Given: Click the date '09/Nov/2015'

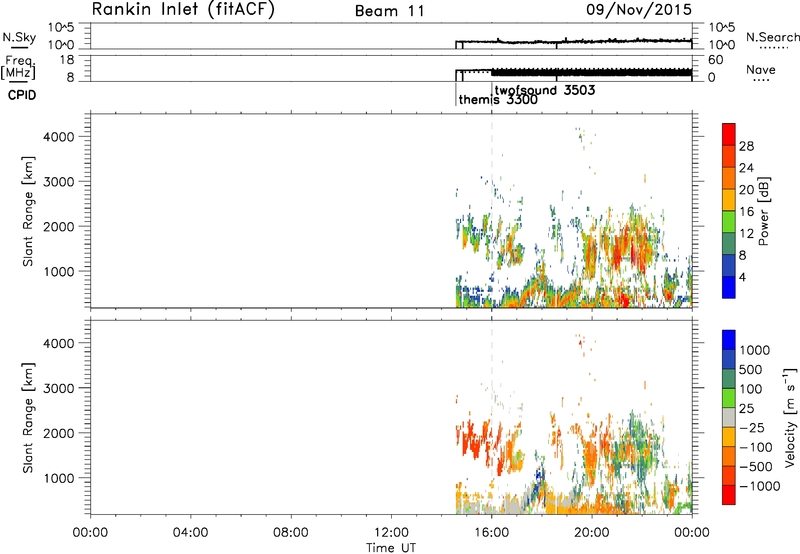Looking at the screenshot, I should tap(639, 9).
